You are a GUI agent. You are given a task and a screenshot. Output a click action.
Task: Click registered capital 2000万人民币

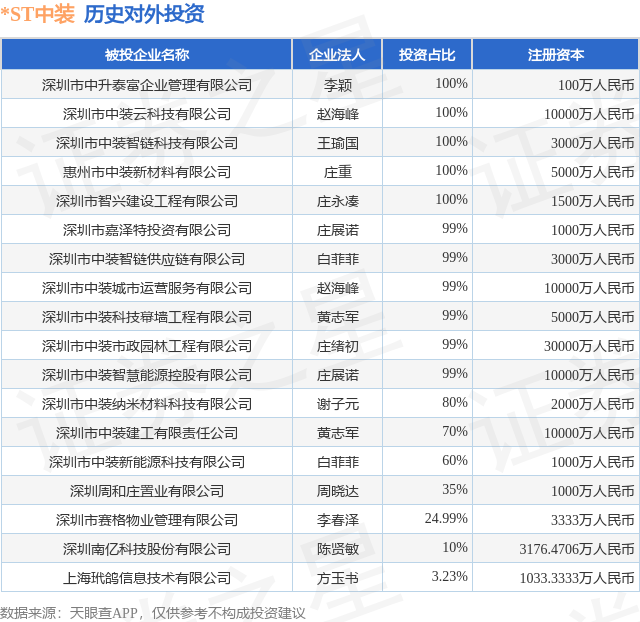coord(593,404)
